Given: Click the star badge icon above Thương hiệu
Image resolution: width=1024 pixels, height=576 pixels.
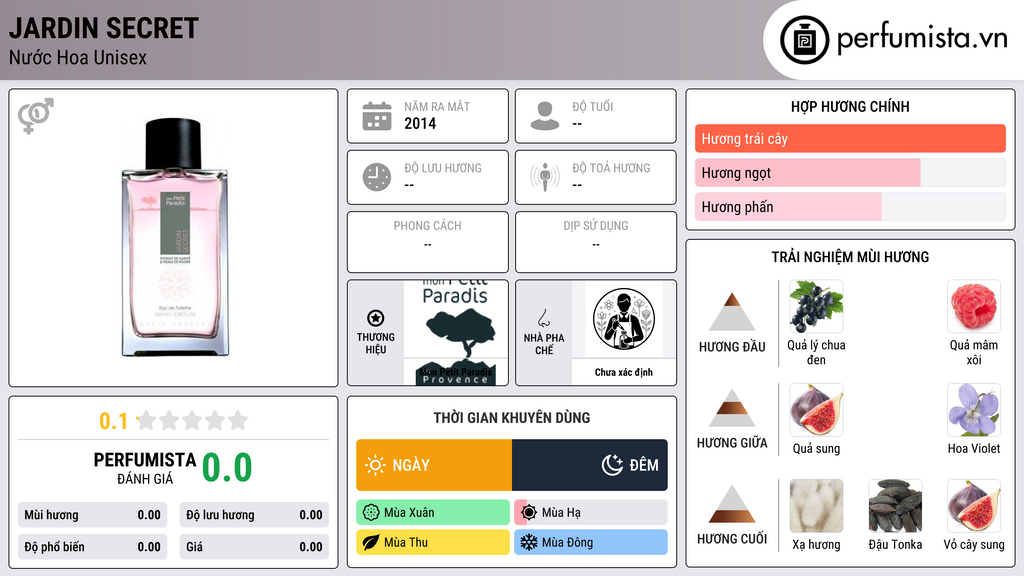Looking at the screenshot, I should click(376, 318).
